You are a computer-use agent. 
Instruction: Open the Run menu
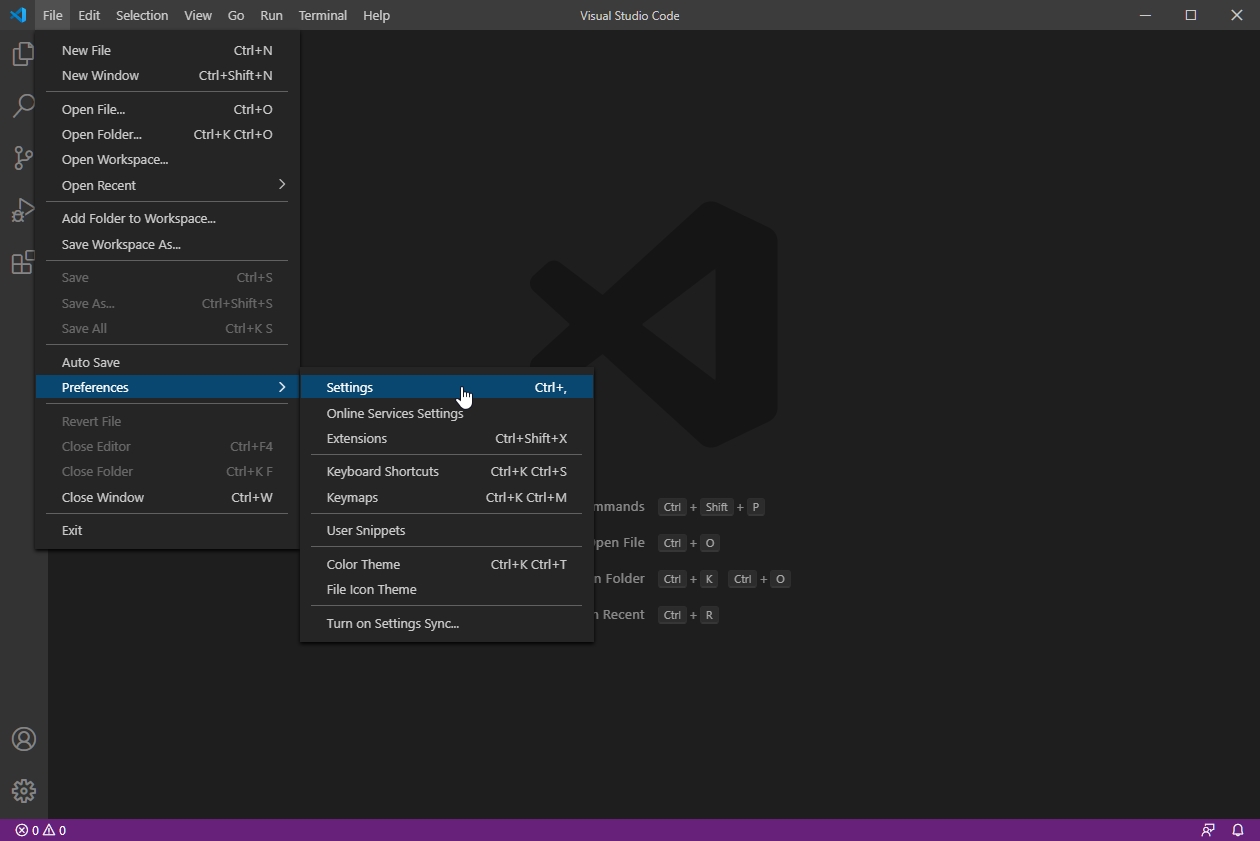coord(271,15)
